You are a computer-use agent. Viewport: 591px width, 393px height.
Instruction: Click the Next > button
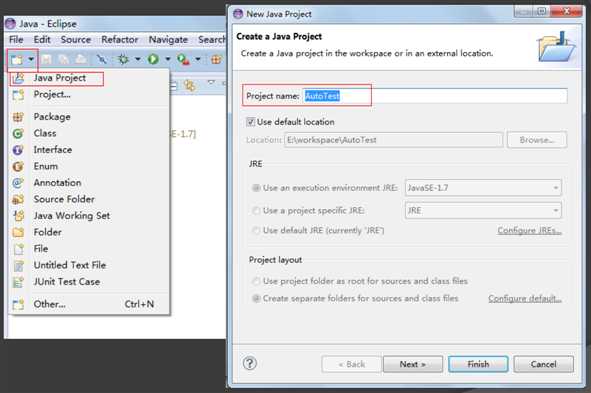pos(413,364)
